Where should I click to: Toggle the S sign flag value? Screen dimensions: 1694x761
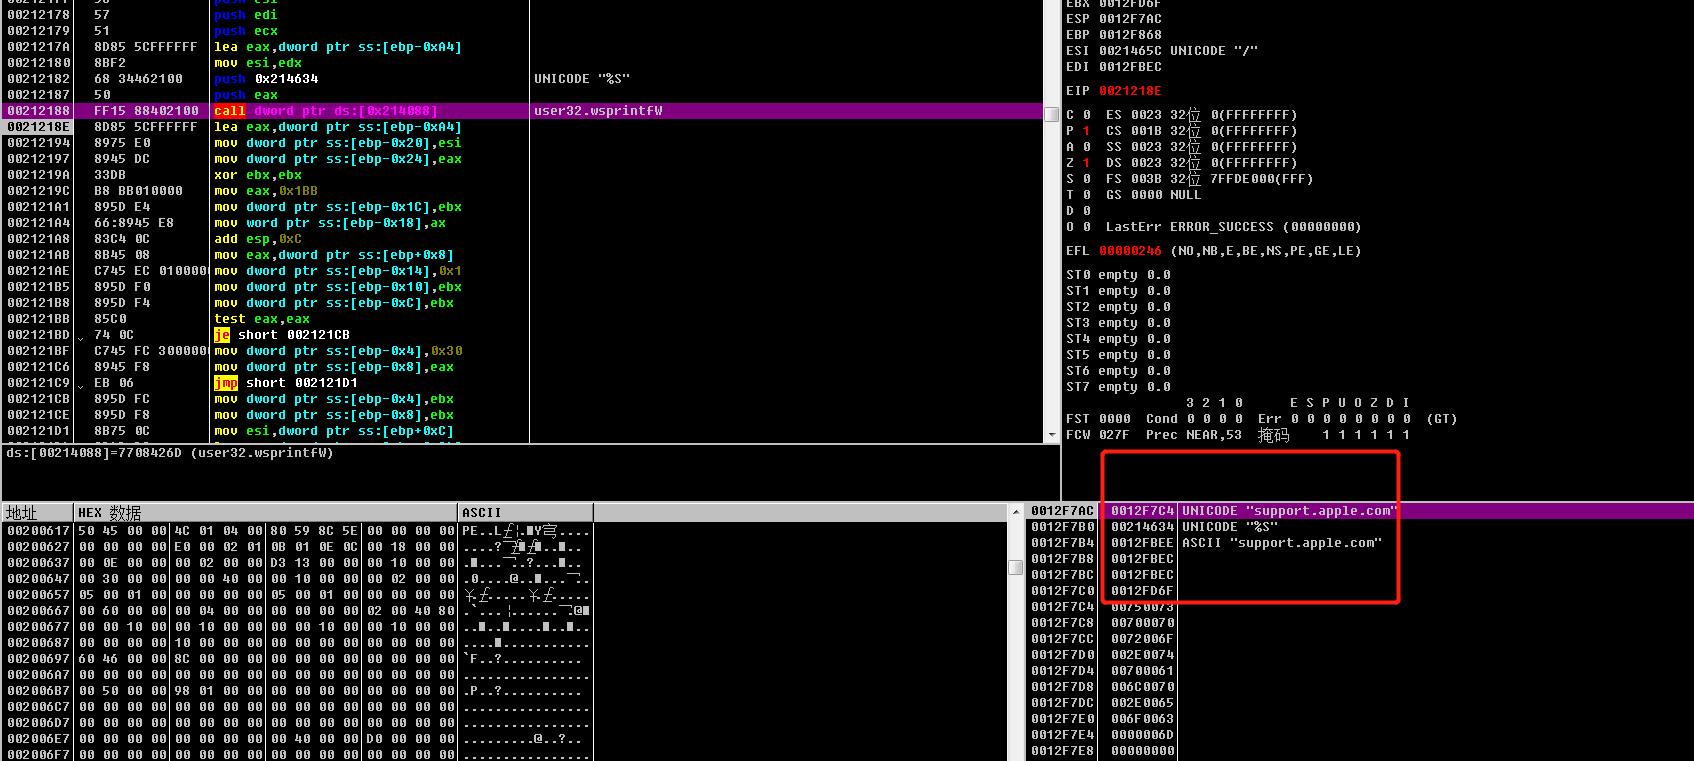coord(1087,179)
